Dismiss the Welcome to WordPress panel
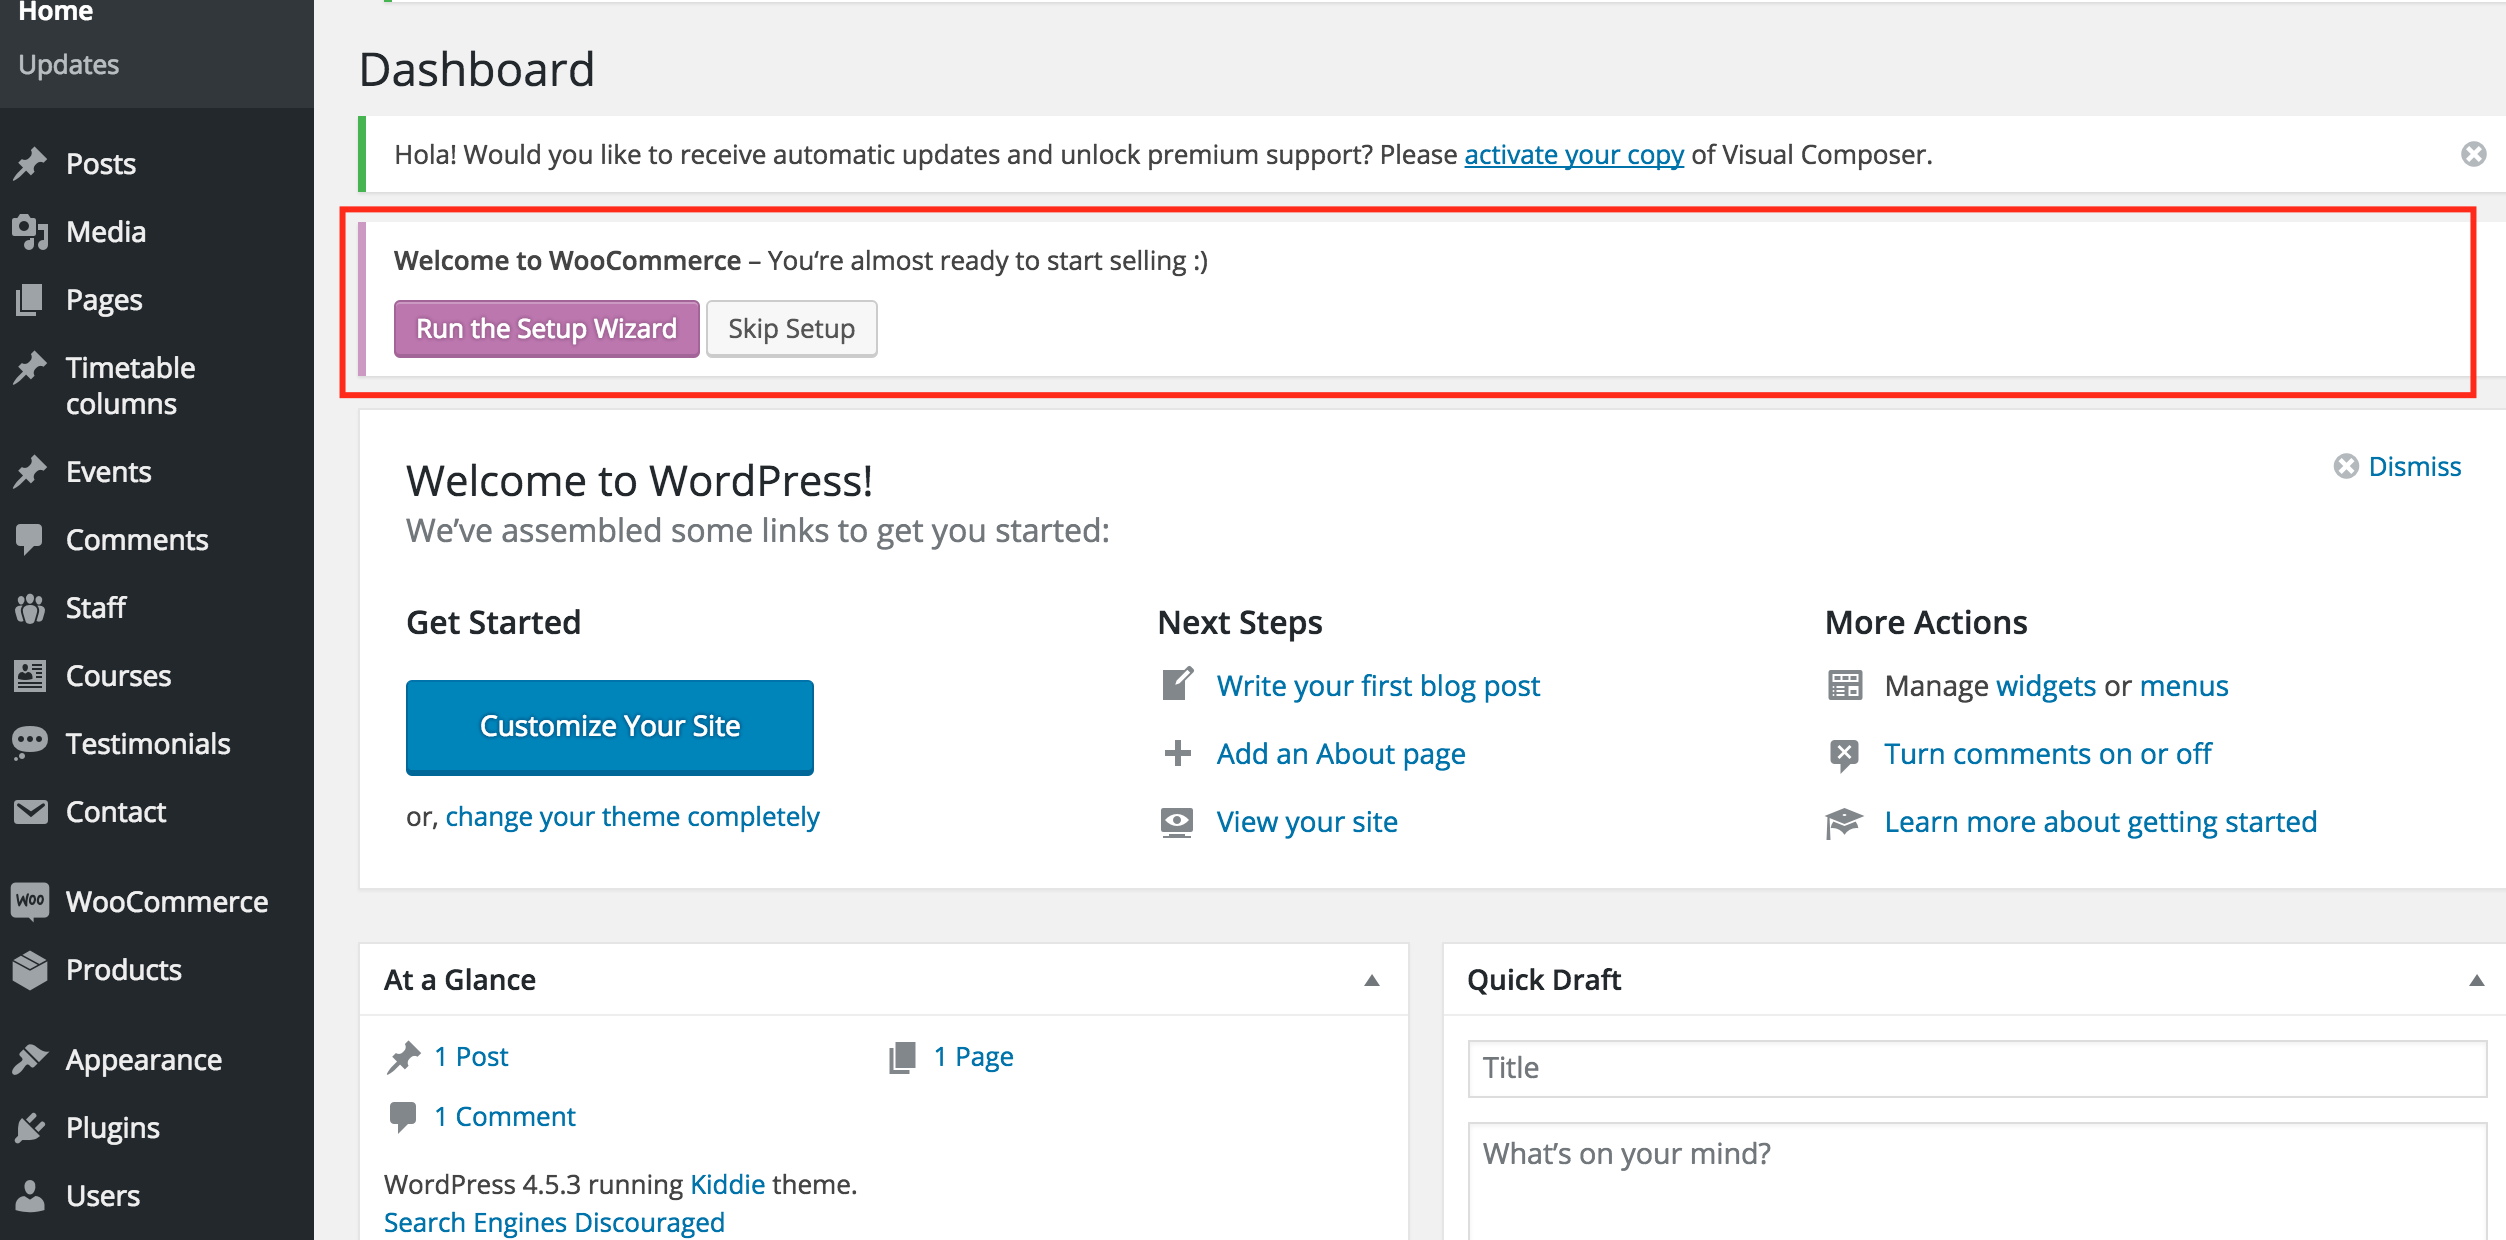Image resolution: width=2506 pixels, height=1240 pixels. click(x=2398, y=467)
